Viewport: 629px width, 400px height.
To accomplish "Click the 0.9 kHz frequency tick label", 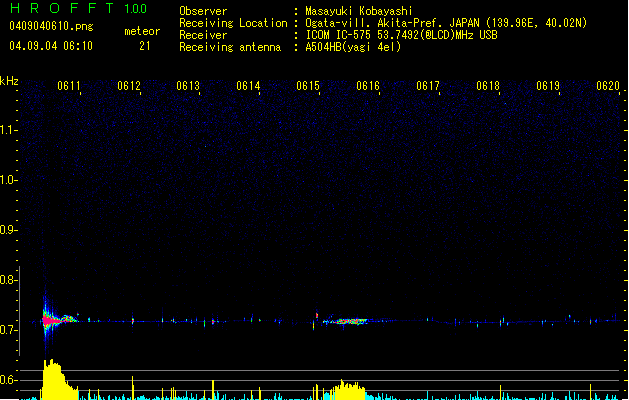I will point(8,230).
